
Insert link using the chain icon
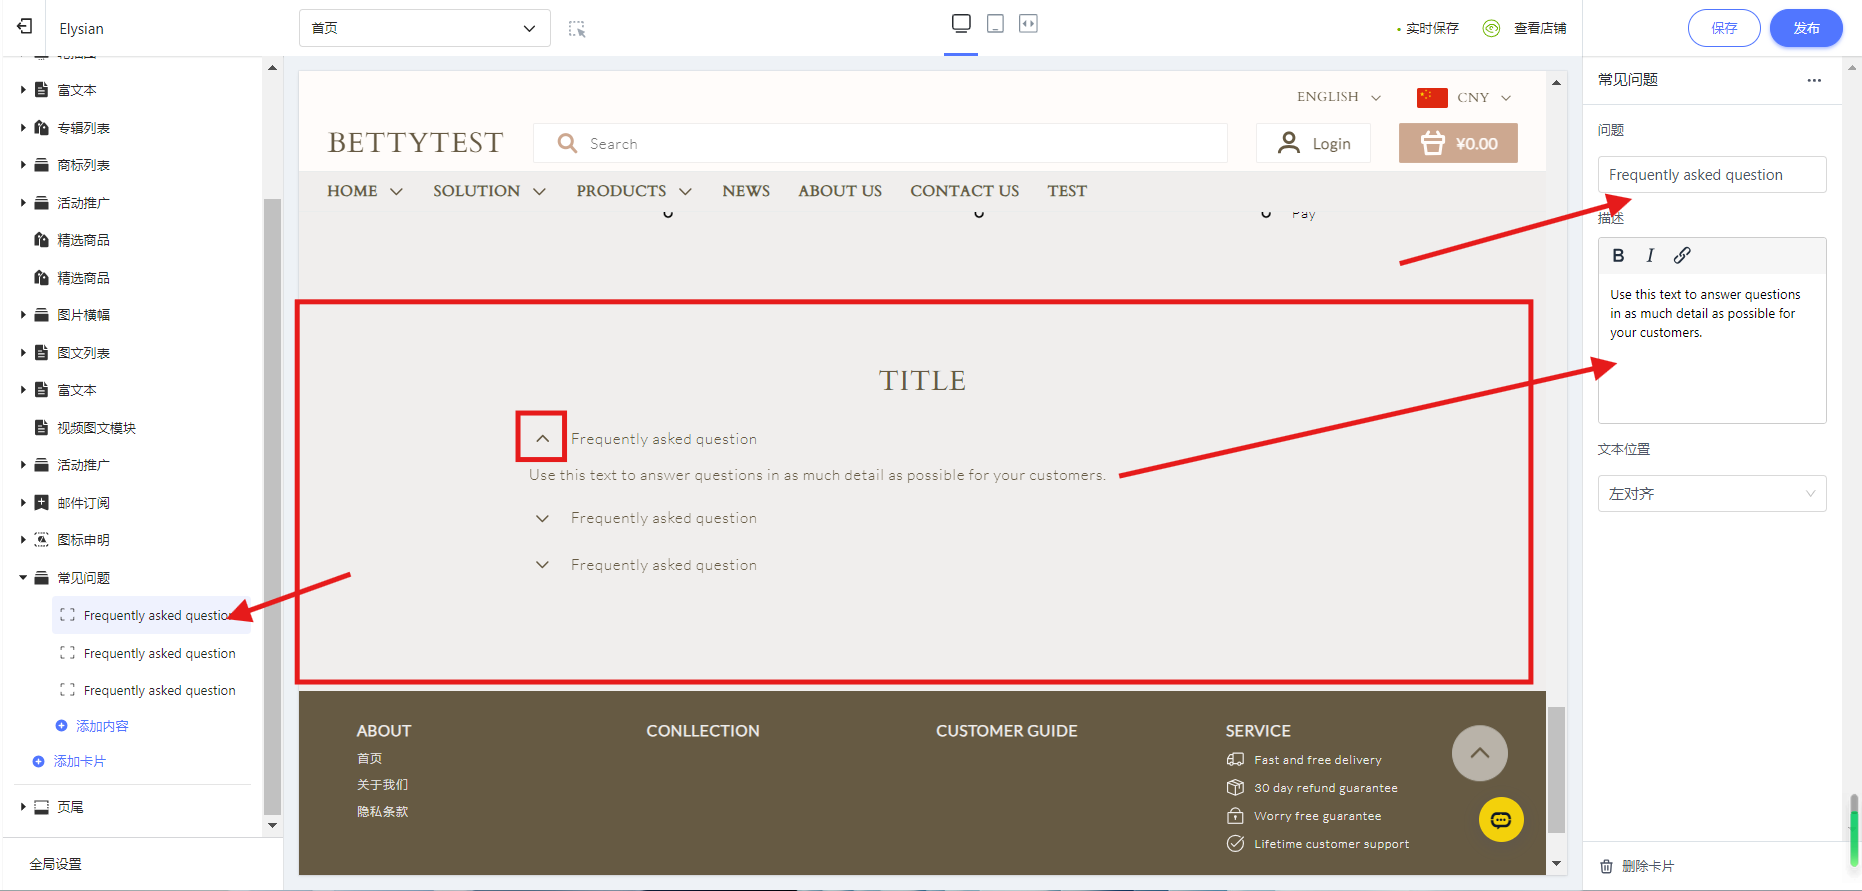1682,255
